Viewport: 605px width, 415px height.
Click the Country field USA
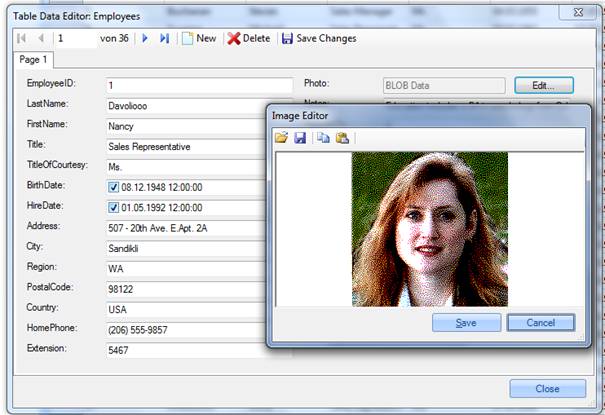pyautogui.click(x=186, y=309)
